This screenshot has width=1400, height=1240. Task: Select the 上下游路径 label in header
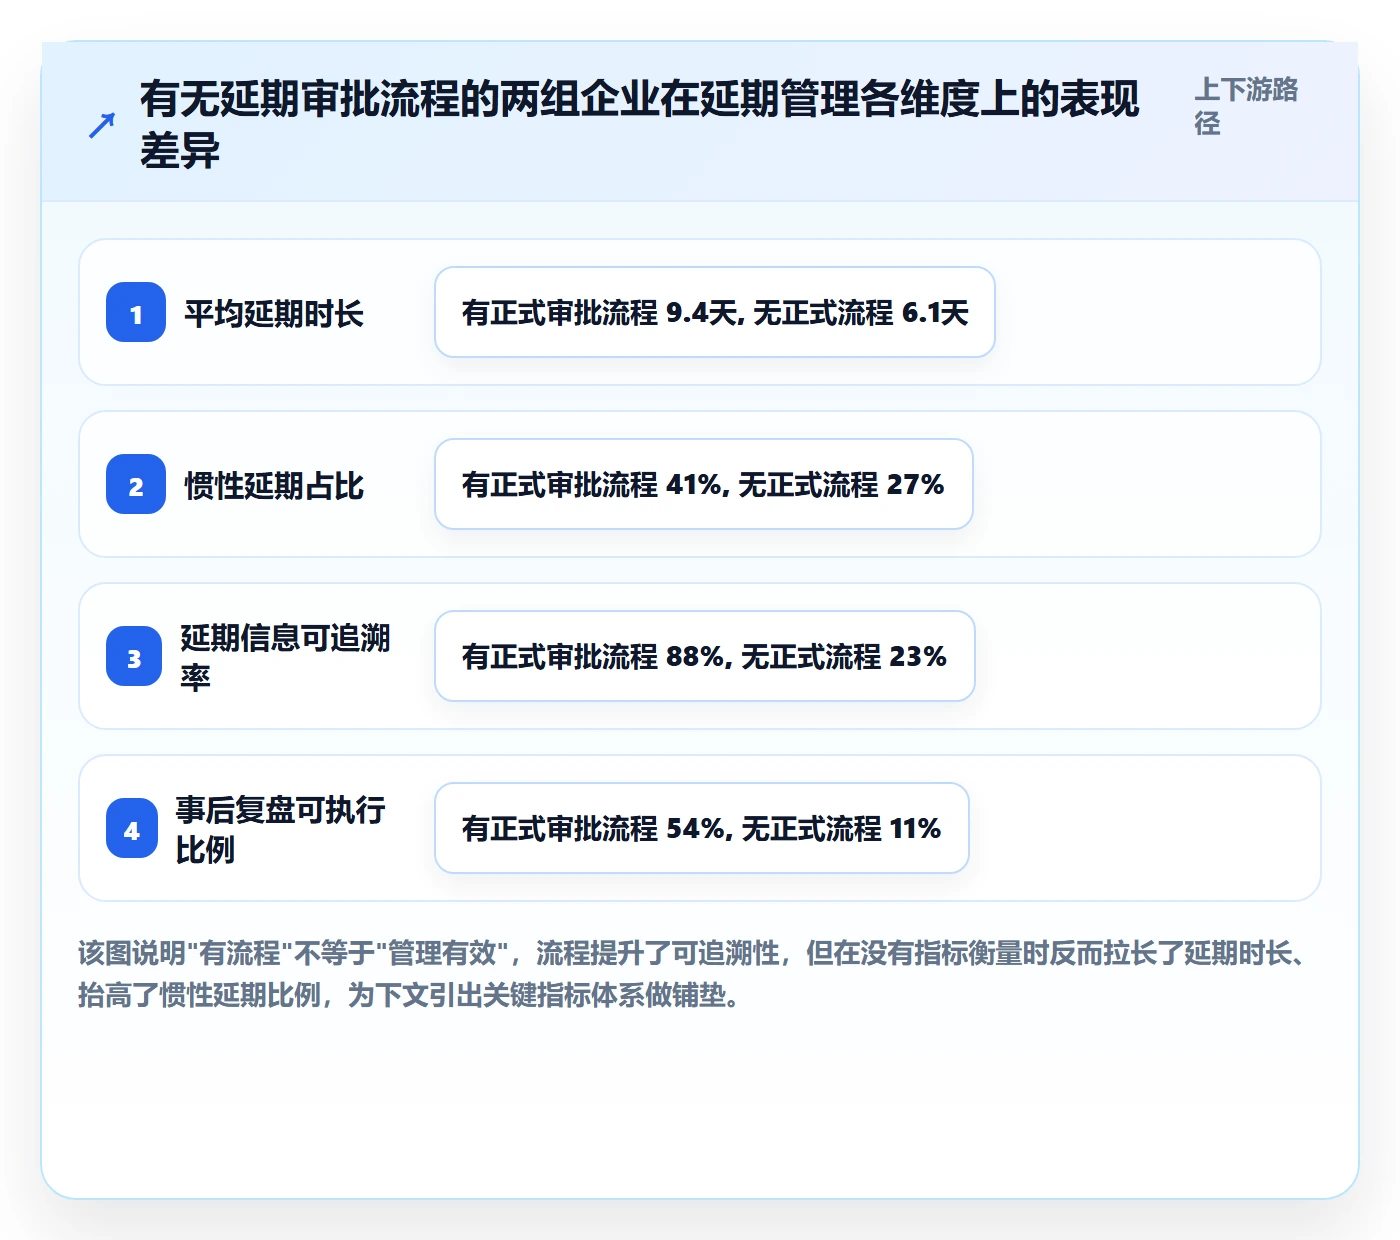(x=1246, y=106)
